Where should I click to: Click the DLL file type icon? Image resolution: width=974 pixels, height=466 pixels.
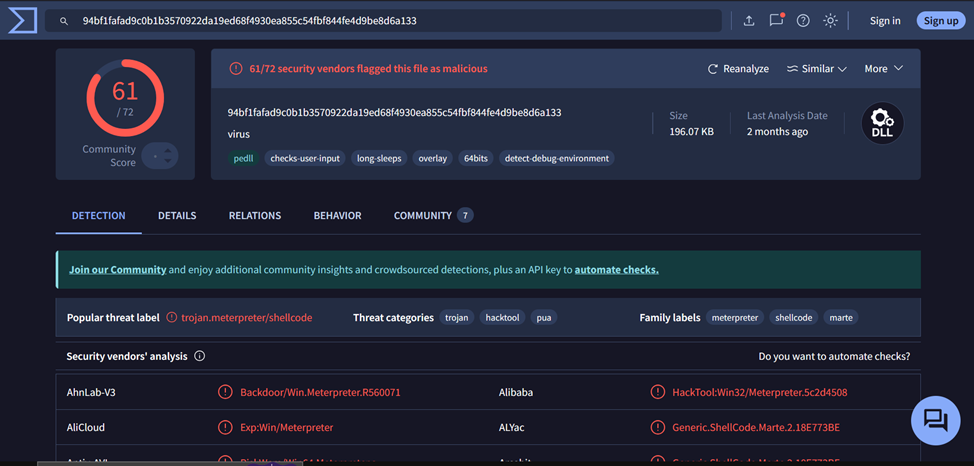tap(883, 123)
